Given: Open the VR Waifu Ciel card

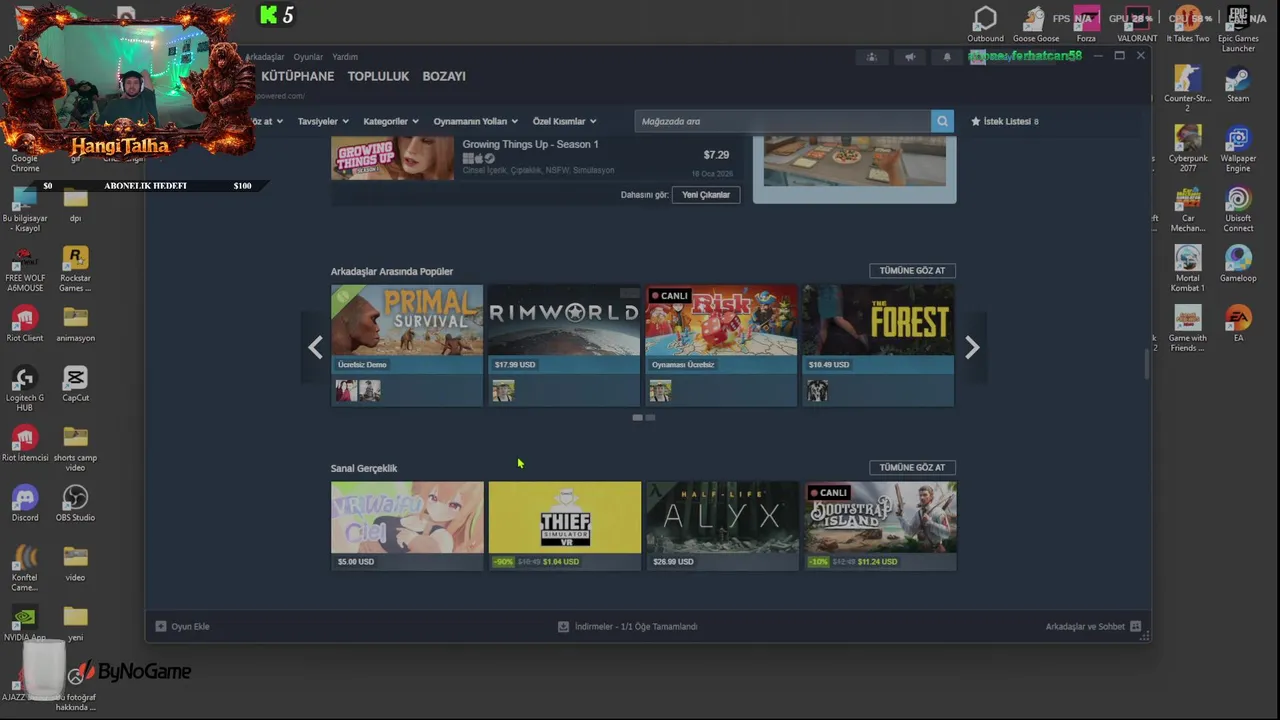Looking at the screenshot, I should click(407, 526).
